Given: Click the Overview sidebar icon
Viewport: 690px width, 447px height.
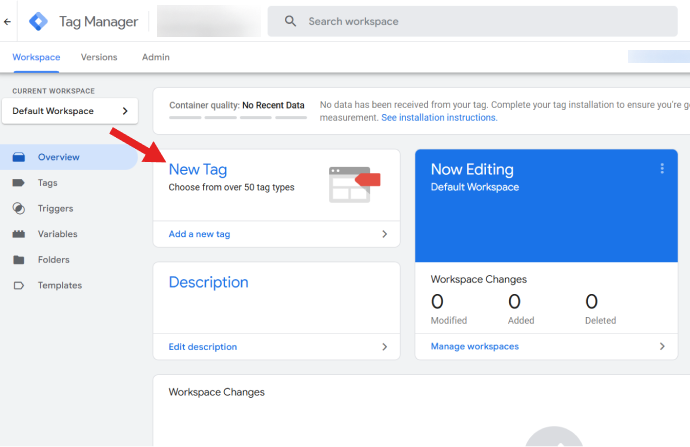Looking at the screenshot, I should (18, 157).
